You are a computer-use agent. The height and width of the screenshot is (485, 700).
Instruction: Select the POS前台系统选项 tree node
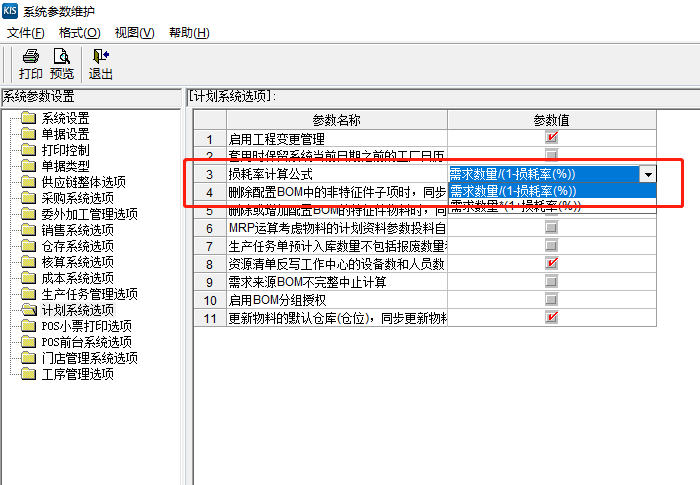(x=86, y=342)
